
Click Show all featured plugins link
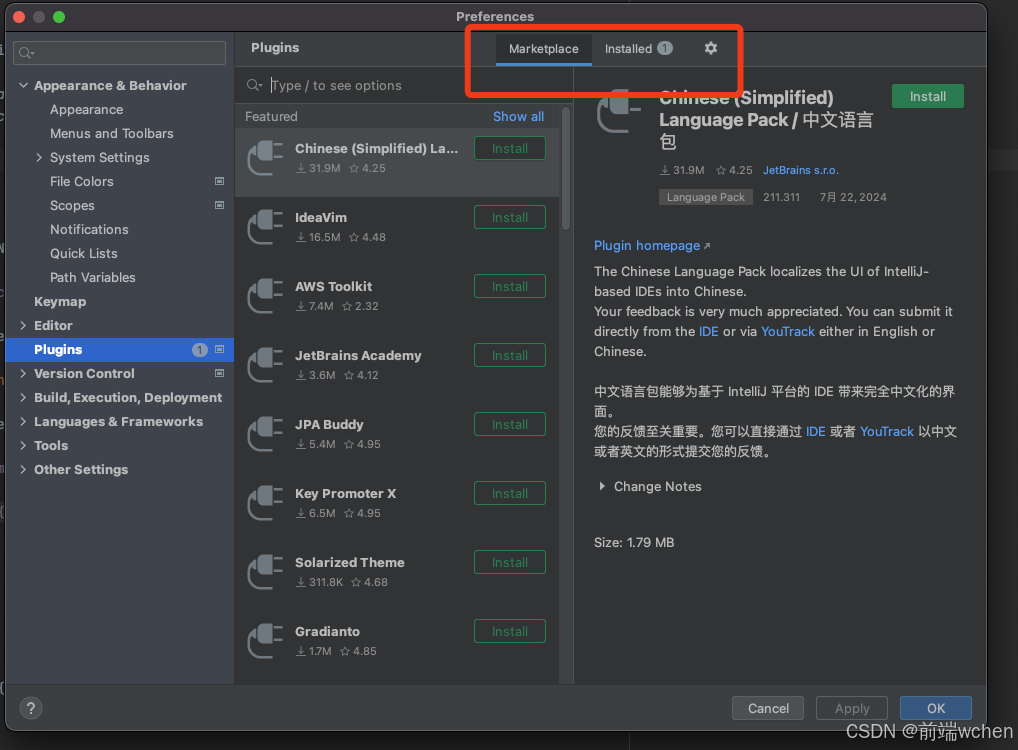pos(518,116)
